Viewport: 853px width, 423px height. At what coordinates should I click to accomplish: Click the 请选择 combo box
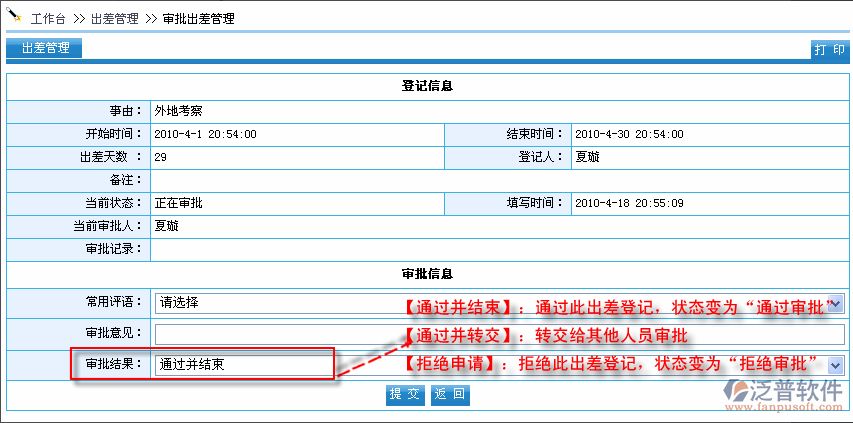pyautogui.click(x=499, y=303)
